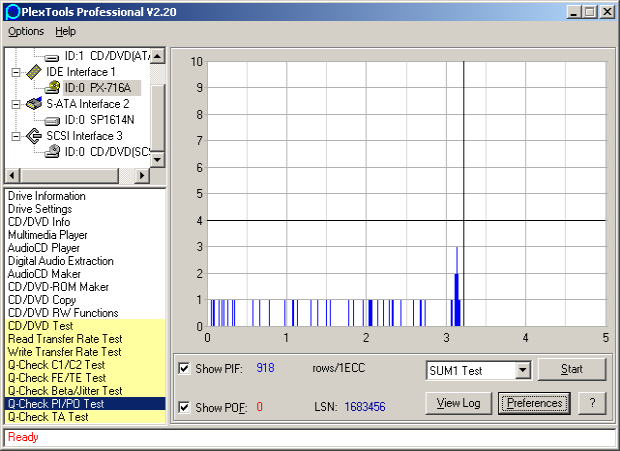Open the Help menu
Image resolution: width=620 pixels, height=451 pixels.
65,31
